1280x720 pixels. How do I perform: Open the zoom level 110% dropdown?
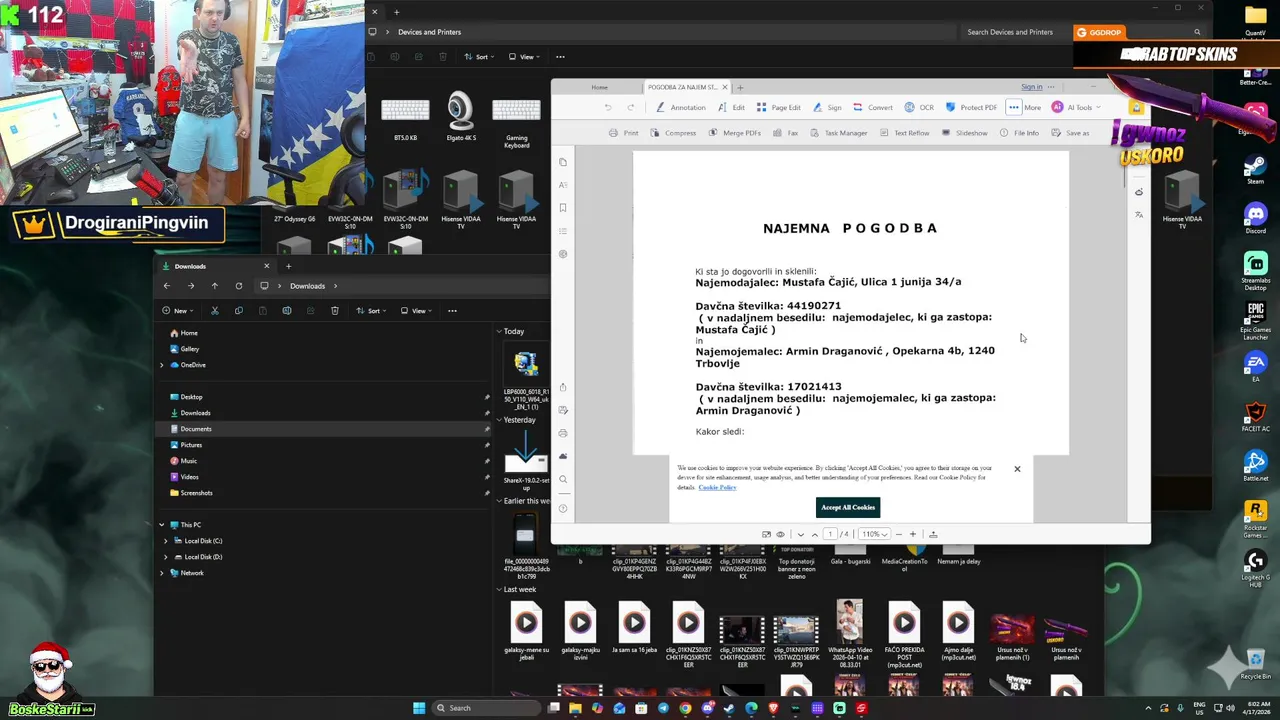point(874,534)
